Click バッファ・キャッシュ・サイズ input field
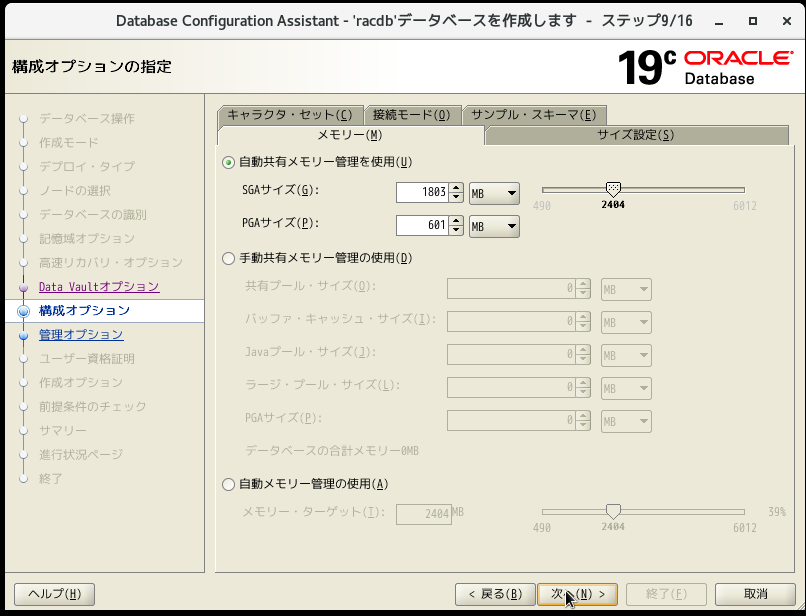Screen dimensions: 806x616 [x=511, y=322]
